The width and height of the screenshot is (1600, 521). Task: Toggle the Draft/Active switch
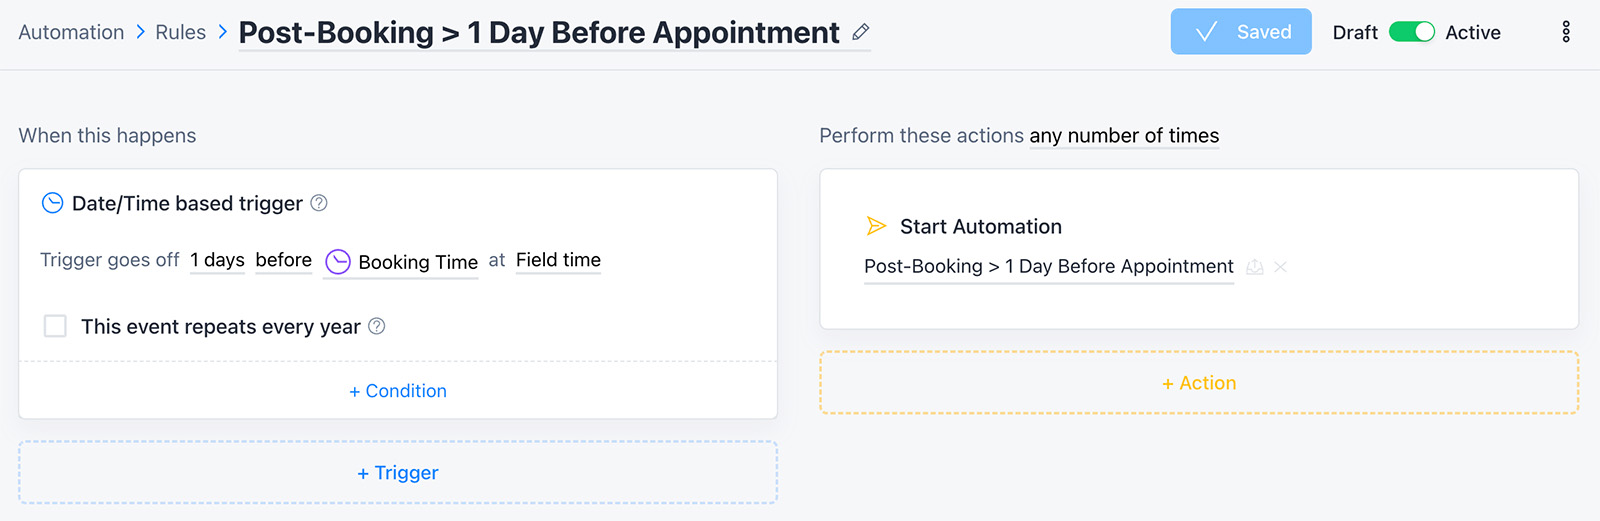point(1412,32)
